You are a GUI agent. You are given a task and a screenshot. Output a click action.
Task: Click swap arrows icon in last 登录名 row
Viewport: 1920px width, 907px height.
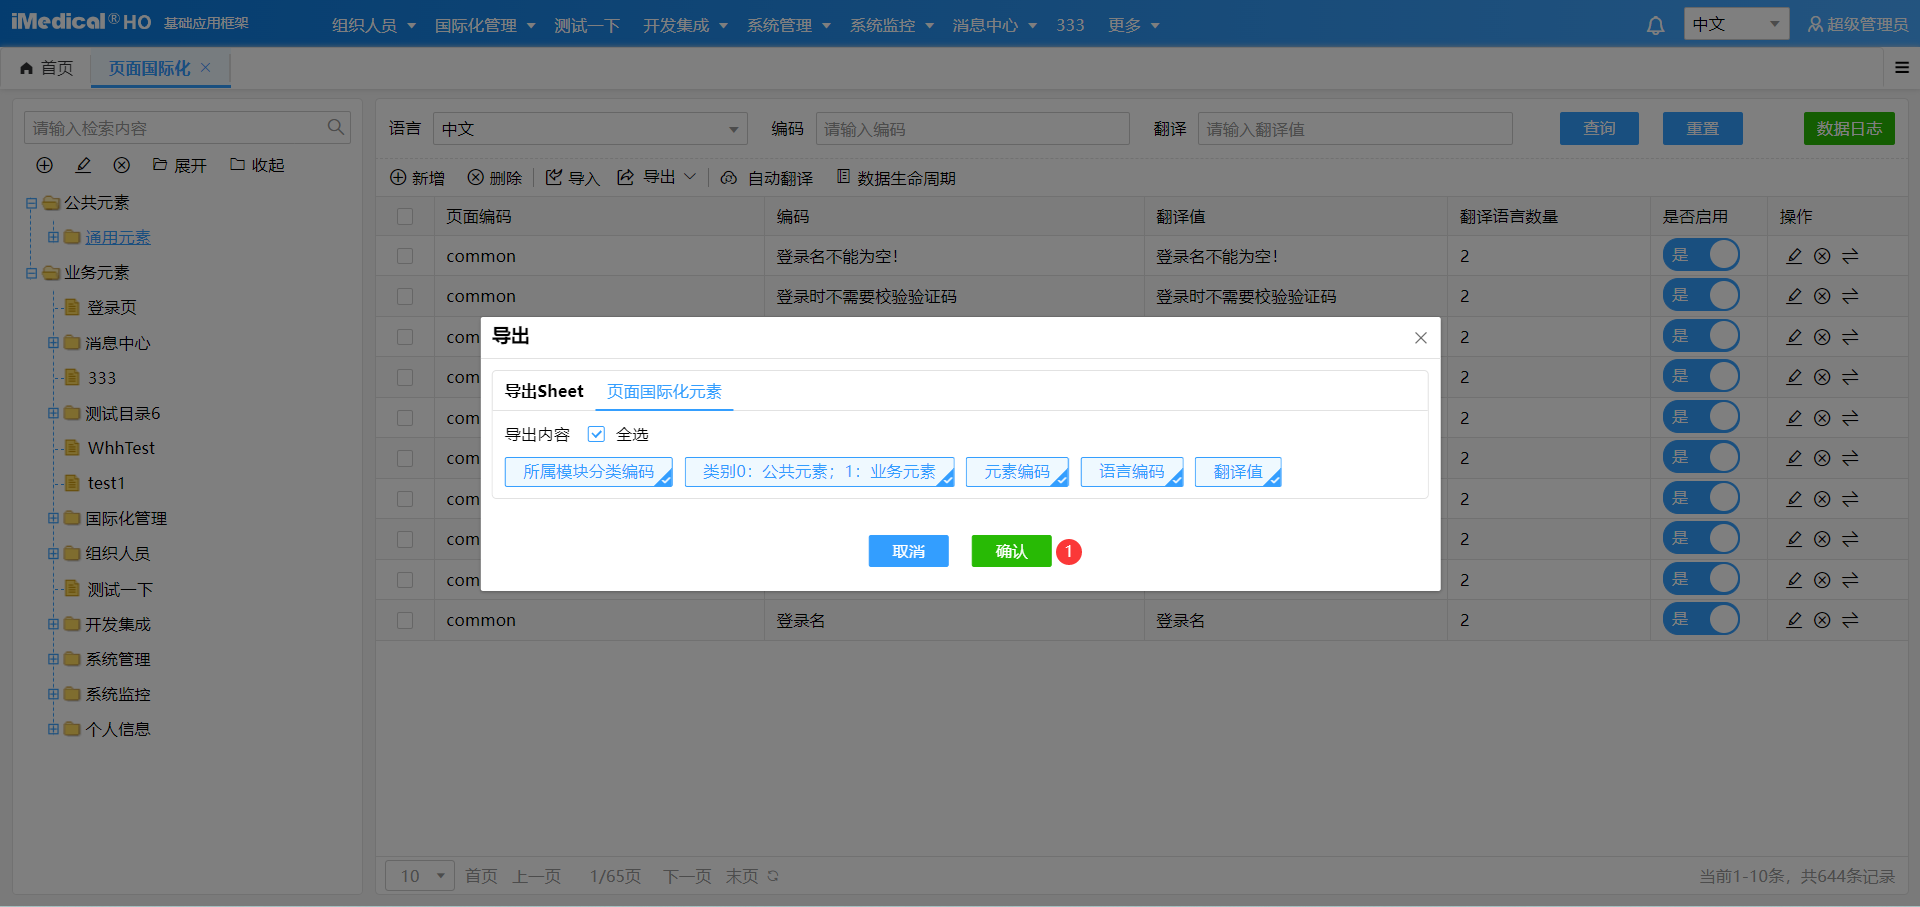[1850, 620]
